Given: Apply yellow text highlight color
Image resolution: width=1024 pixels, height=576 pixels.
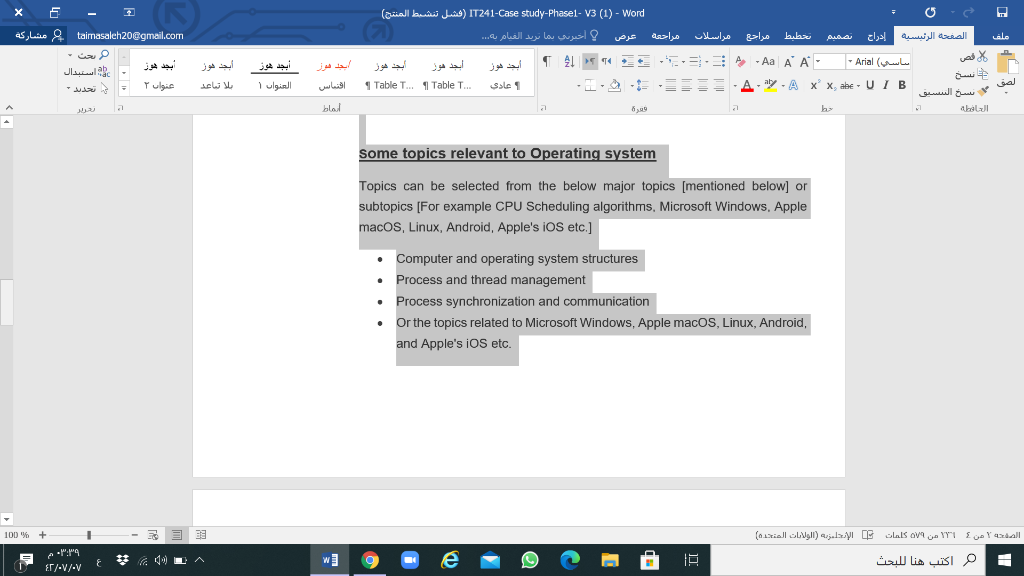Looking at the screenshot, I should coord(770,85).
